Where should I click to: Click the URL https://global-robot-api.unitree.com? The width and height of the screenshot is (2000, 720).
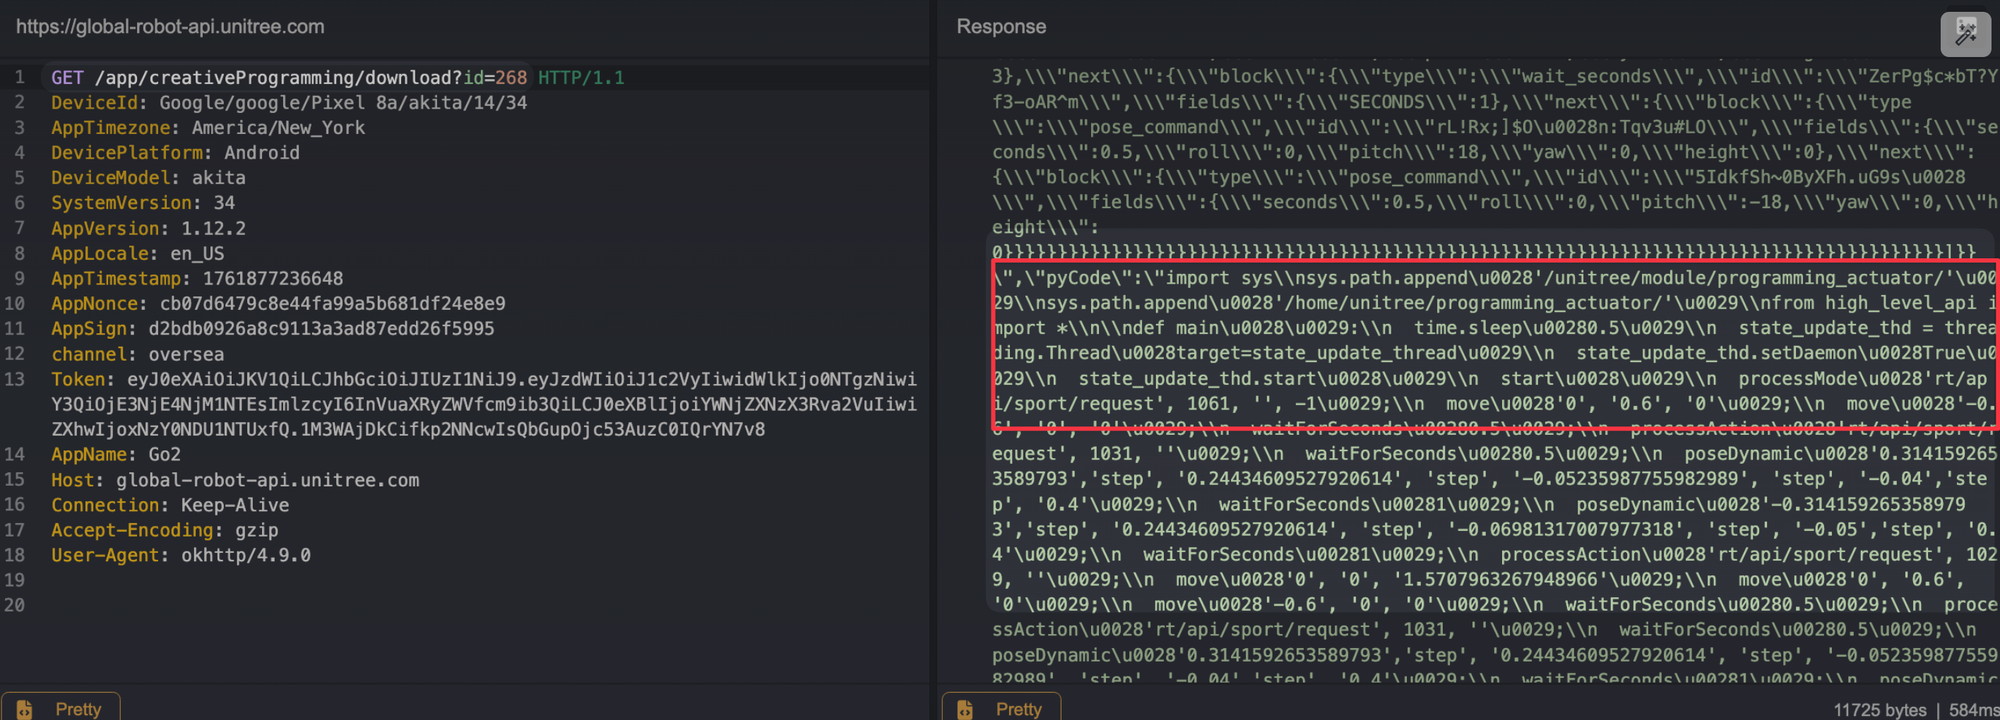170,27
